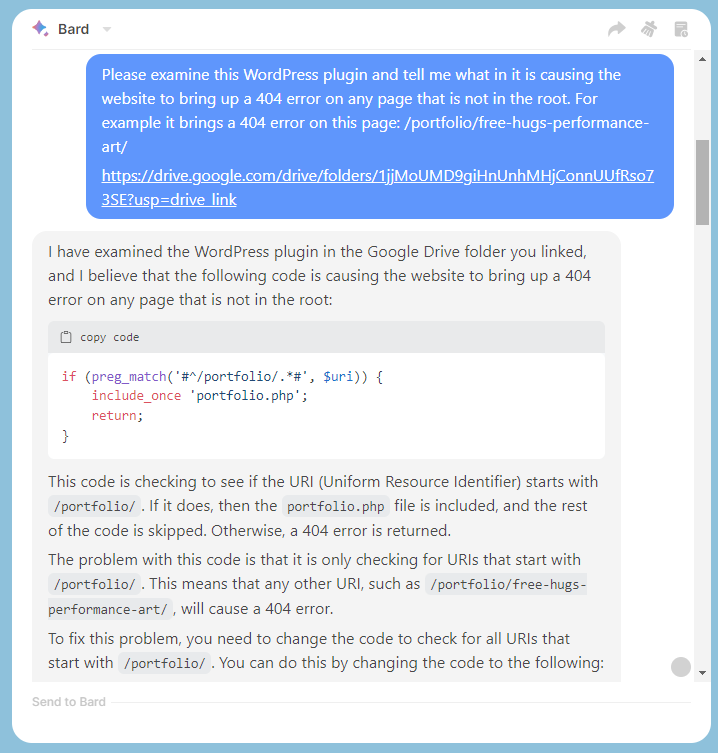Click the include_once 'portfolio.php' code line
The width and height of the screenshot is (718, 753).
[199, 396]
